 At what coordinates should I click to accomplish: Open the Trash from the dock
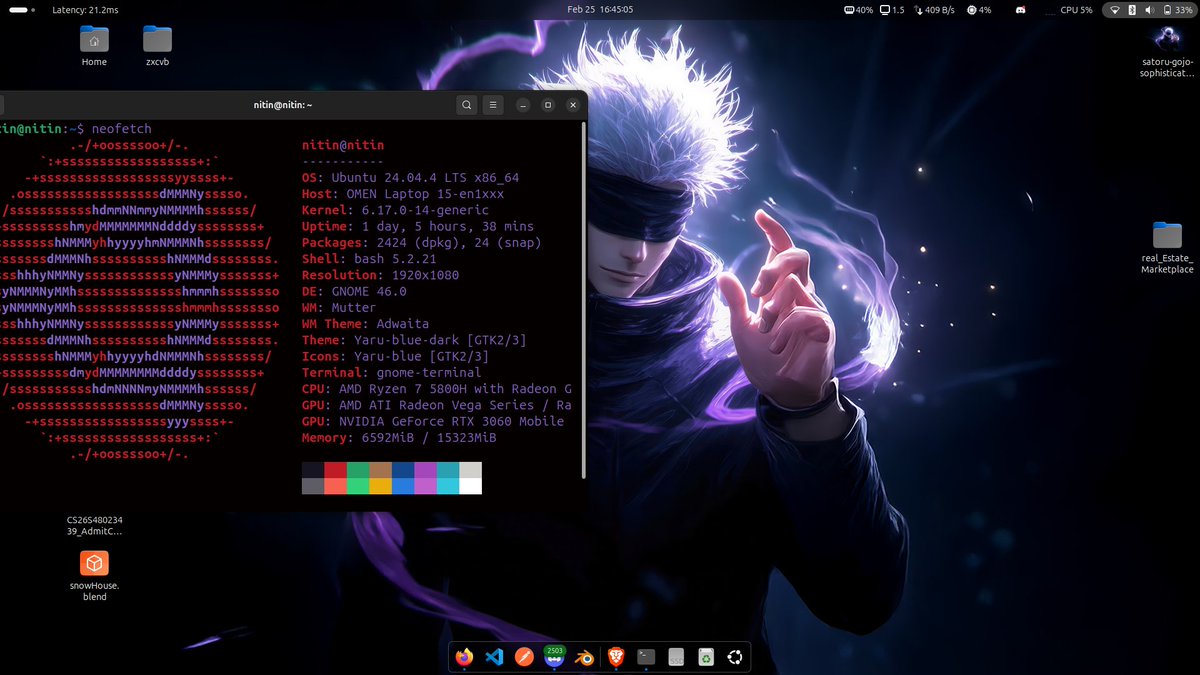[x=706, y=657]
